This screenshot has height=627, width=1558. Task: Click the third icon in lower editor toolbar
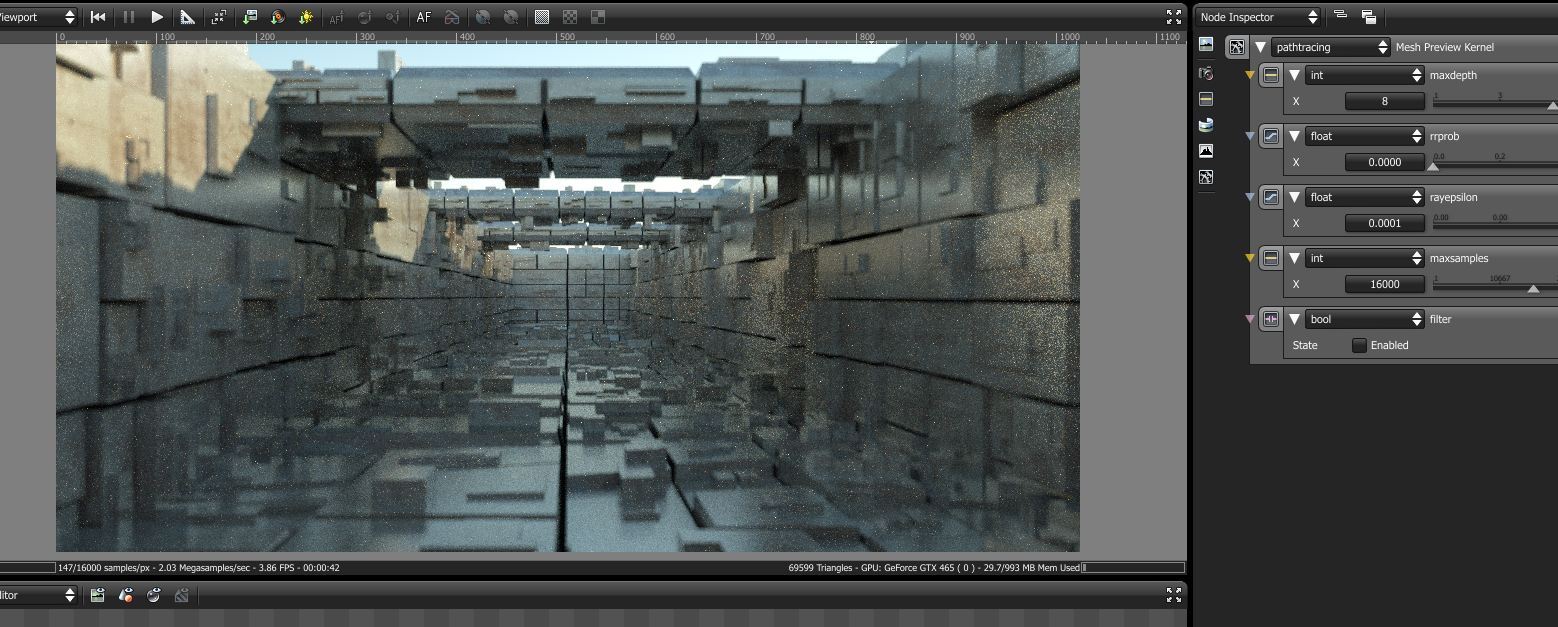click(x=154, y=595)
